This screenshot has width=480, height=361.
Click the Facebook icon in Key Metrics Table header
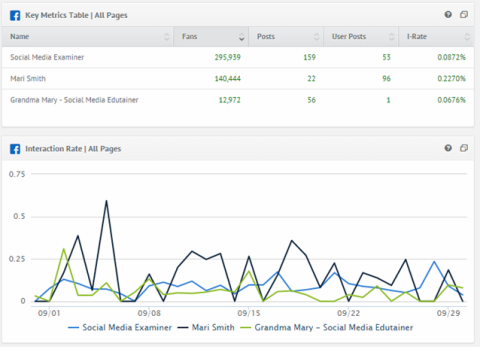15,15
